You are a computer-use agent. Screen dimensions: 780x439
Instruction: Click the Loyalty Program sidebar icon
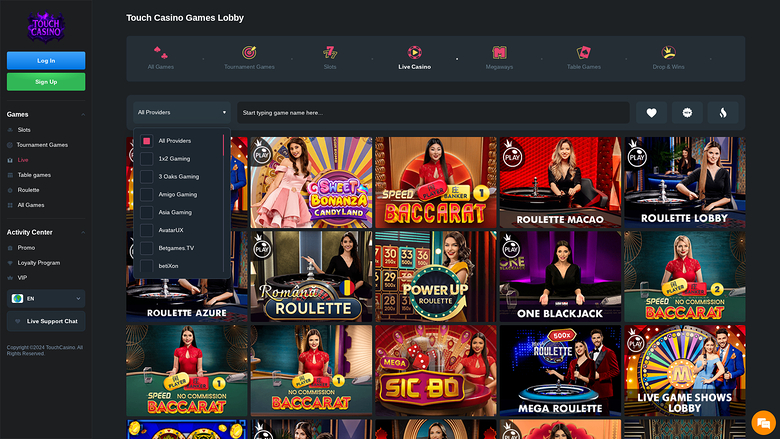coord(10,263)
